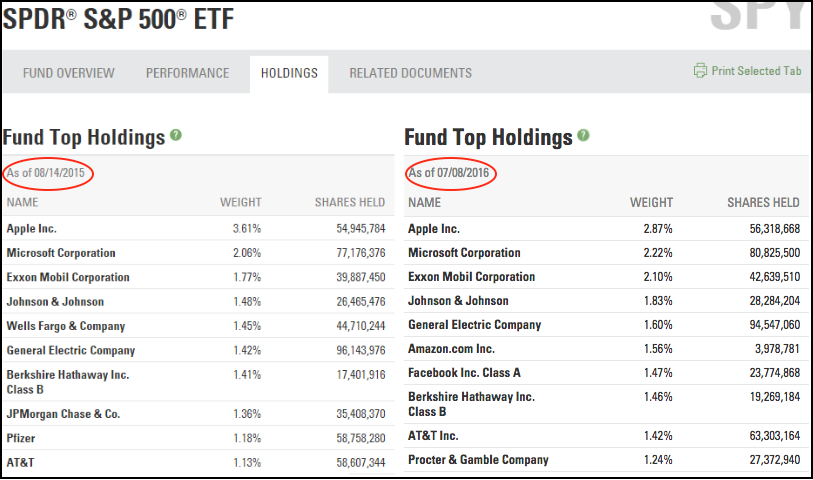Click help icon beside left Fund Top Holdings

(176, 135)
